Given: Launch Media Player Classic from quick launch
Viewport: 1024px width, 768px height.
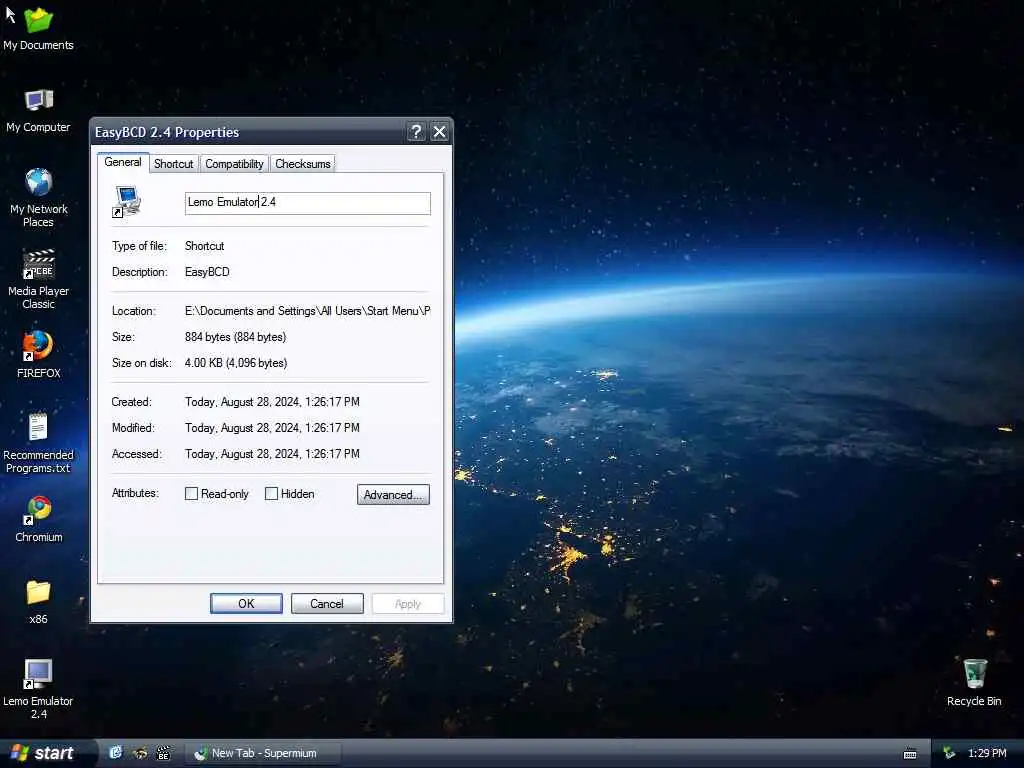Looking at the screenshot, I should tap(163, 753).
